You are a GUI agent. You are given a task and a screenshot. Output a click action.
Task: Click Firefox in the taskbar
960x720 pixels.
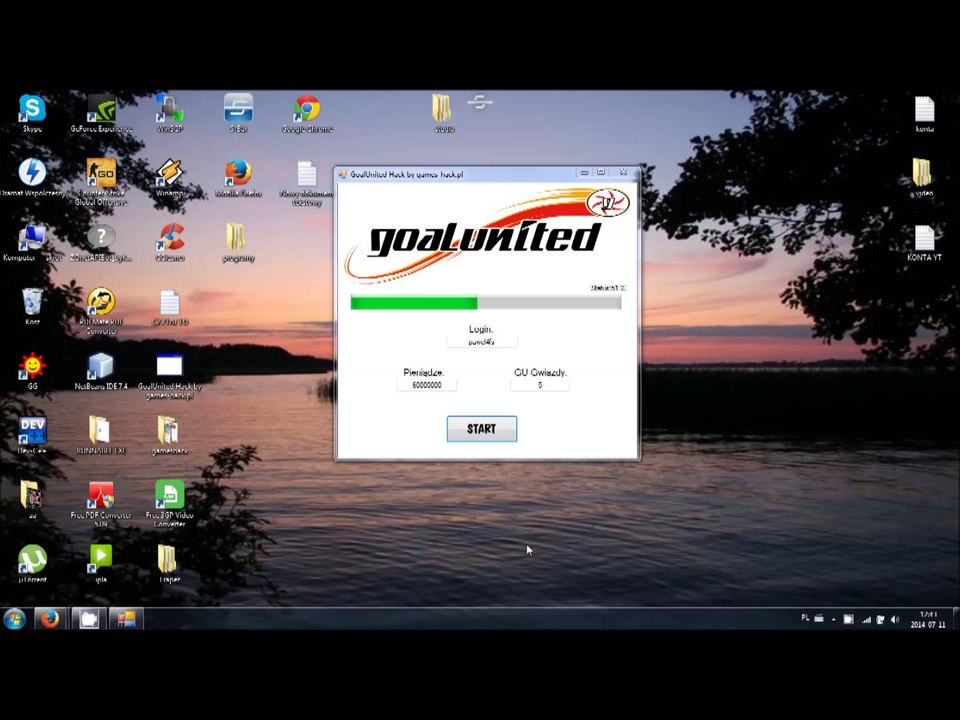pyautogui.click(x=50, y=619)
